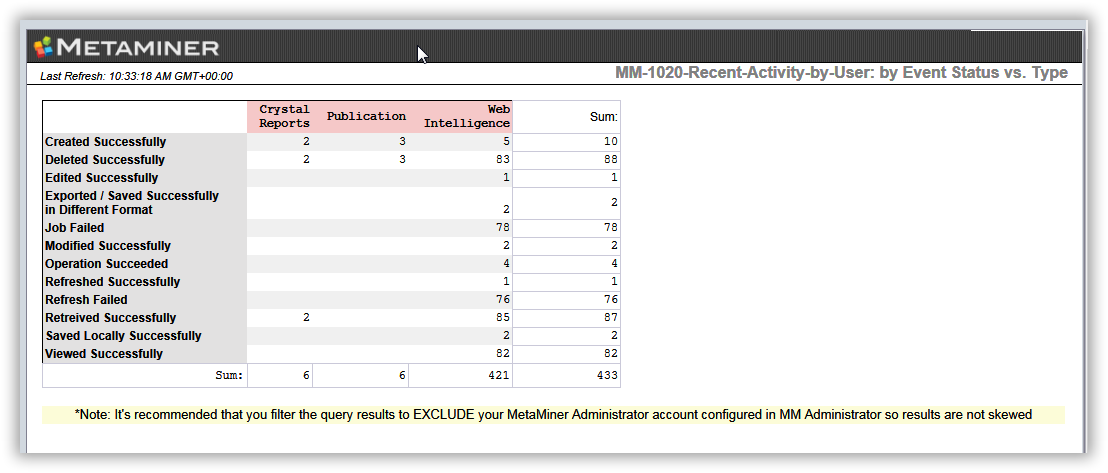
Task: Click the Job Failed row label
Action: 74,228
